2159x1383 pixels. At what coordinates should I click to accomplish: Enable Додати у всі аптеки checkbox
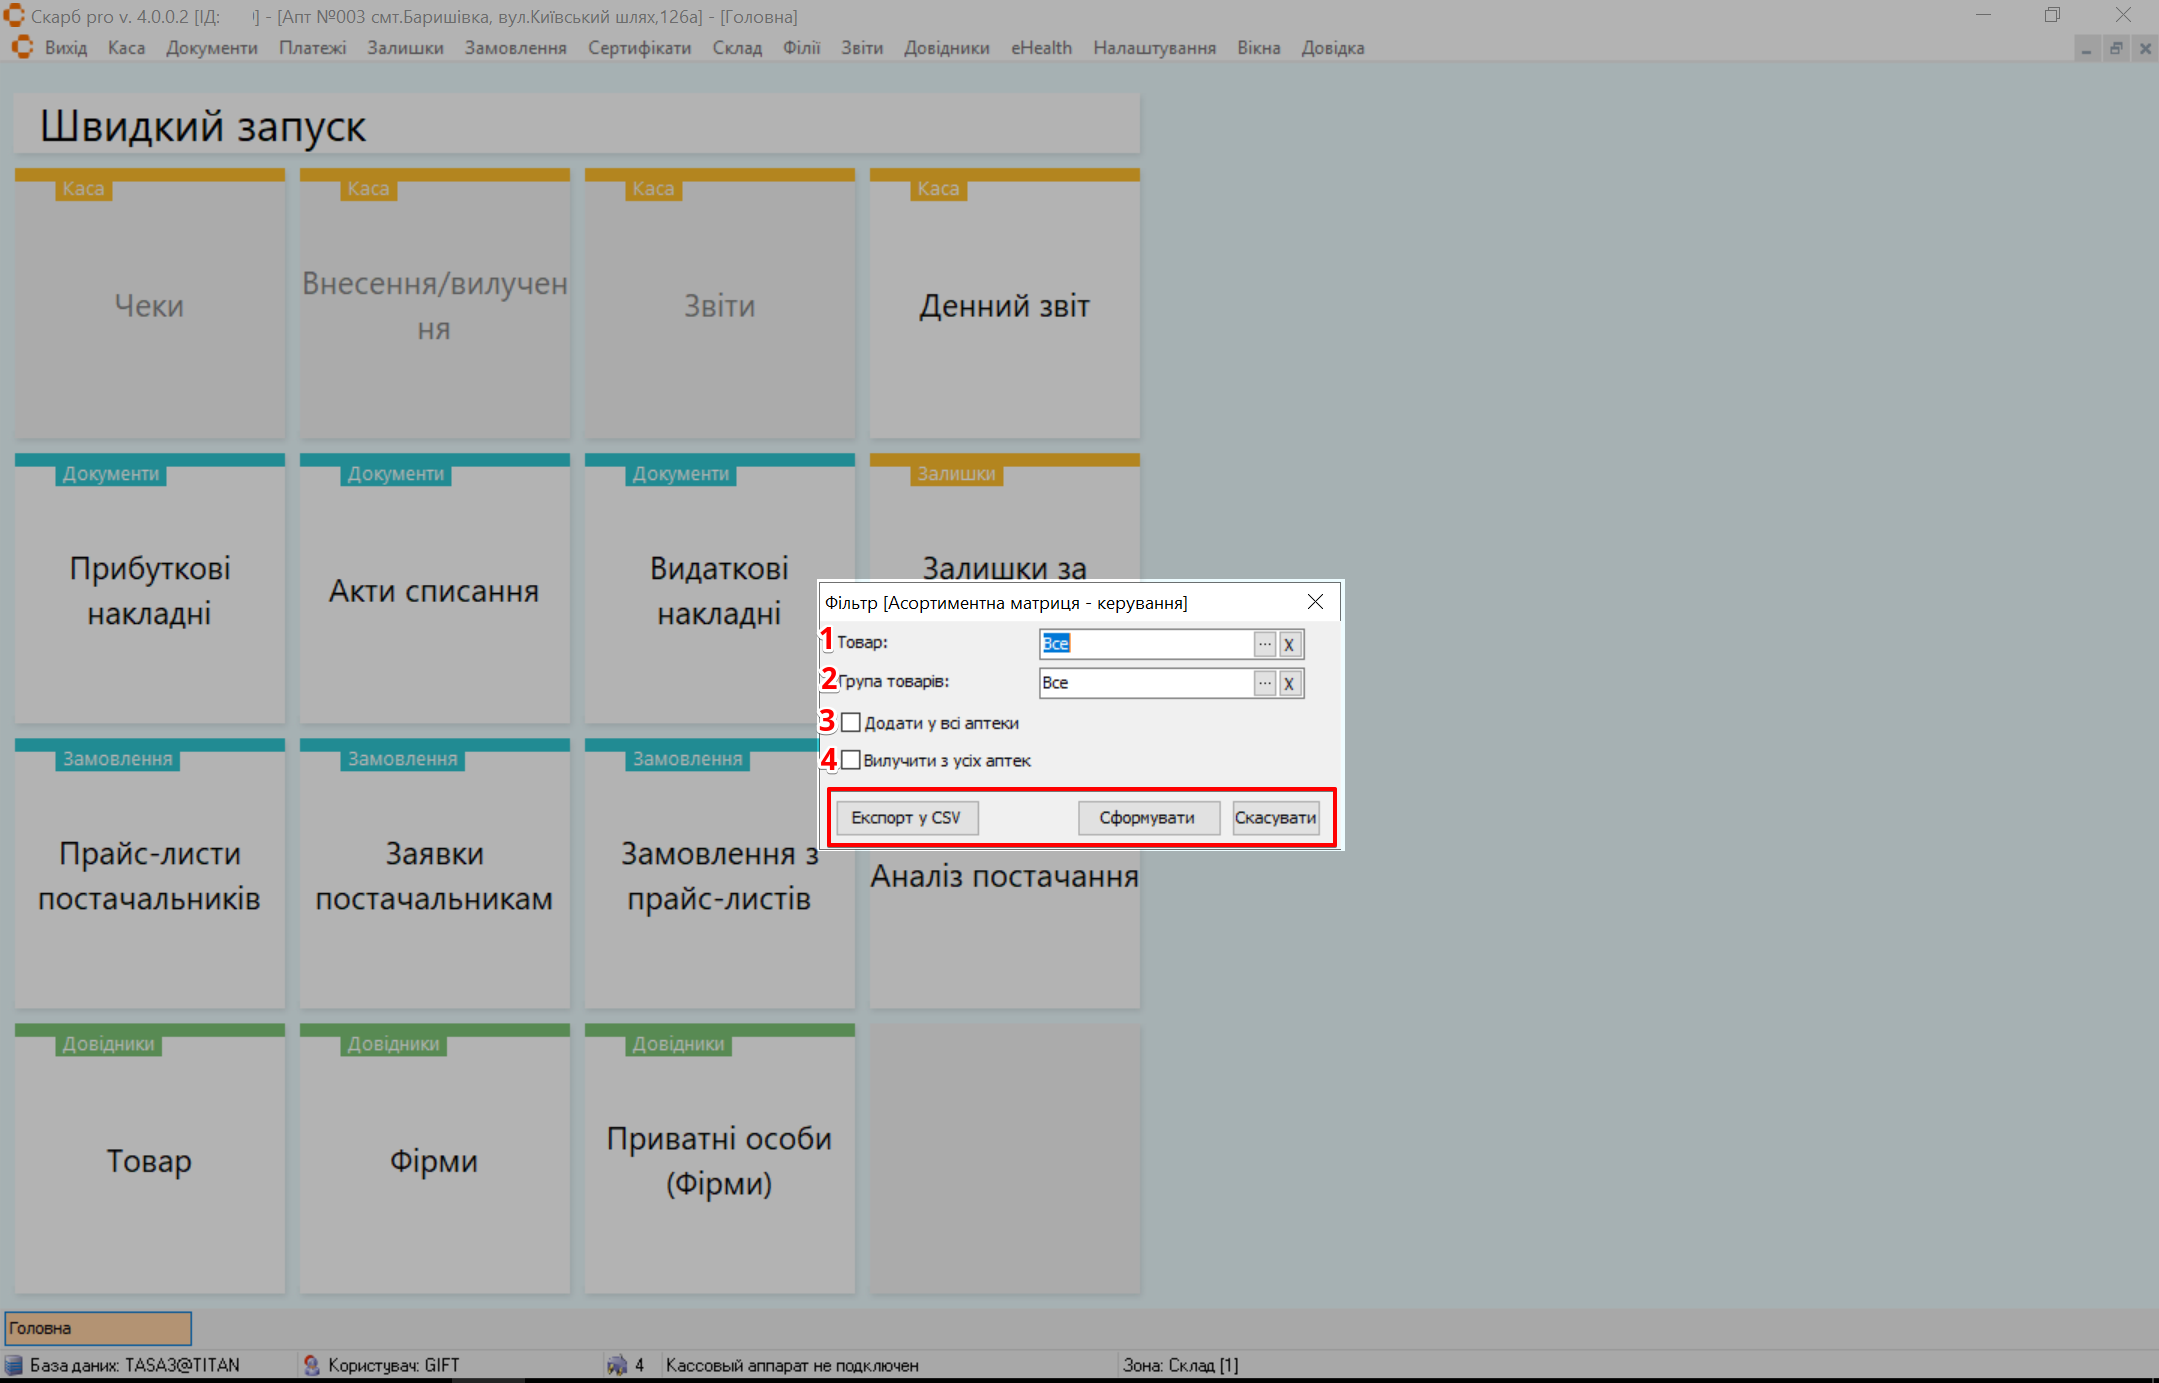[851, 722]
